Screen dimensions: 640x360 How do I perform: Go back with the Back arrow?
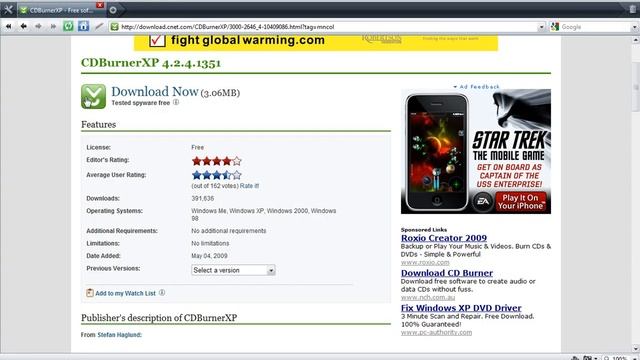point(23,27)
